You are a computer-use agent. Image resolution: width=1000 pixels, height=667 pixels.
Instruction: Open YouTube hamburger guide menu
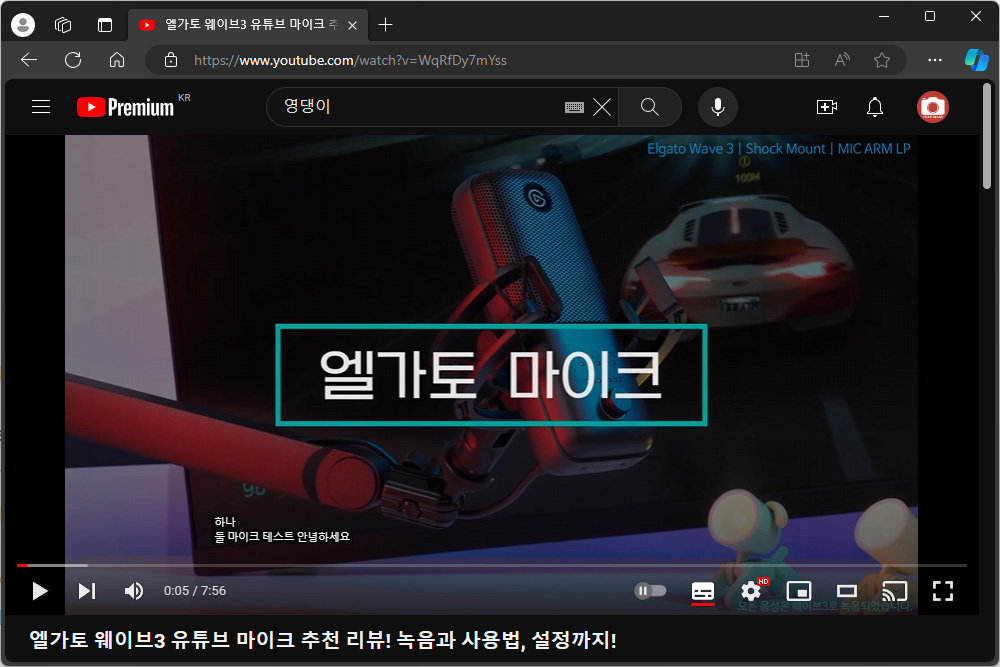coord(41,106)
